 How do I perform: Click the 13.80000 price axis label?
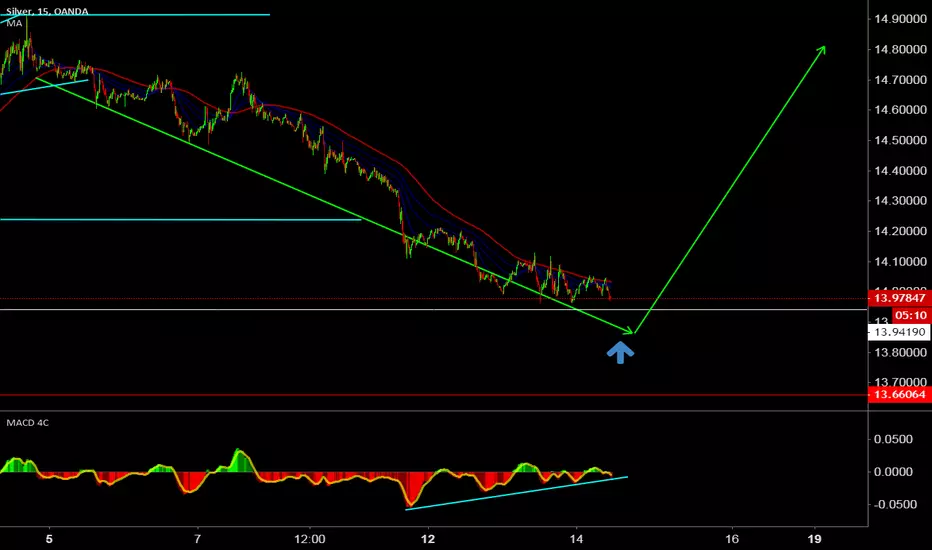(900, 352)
